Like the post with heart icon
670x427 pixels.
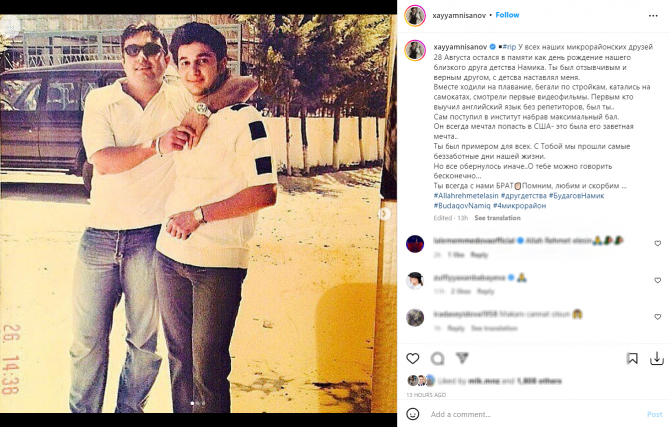click(x=412, y=359)
